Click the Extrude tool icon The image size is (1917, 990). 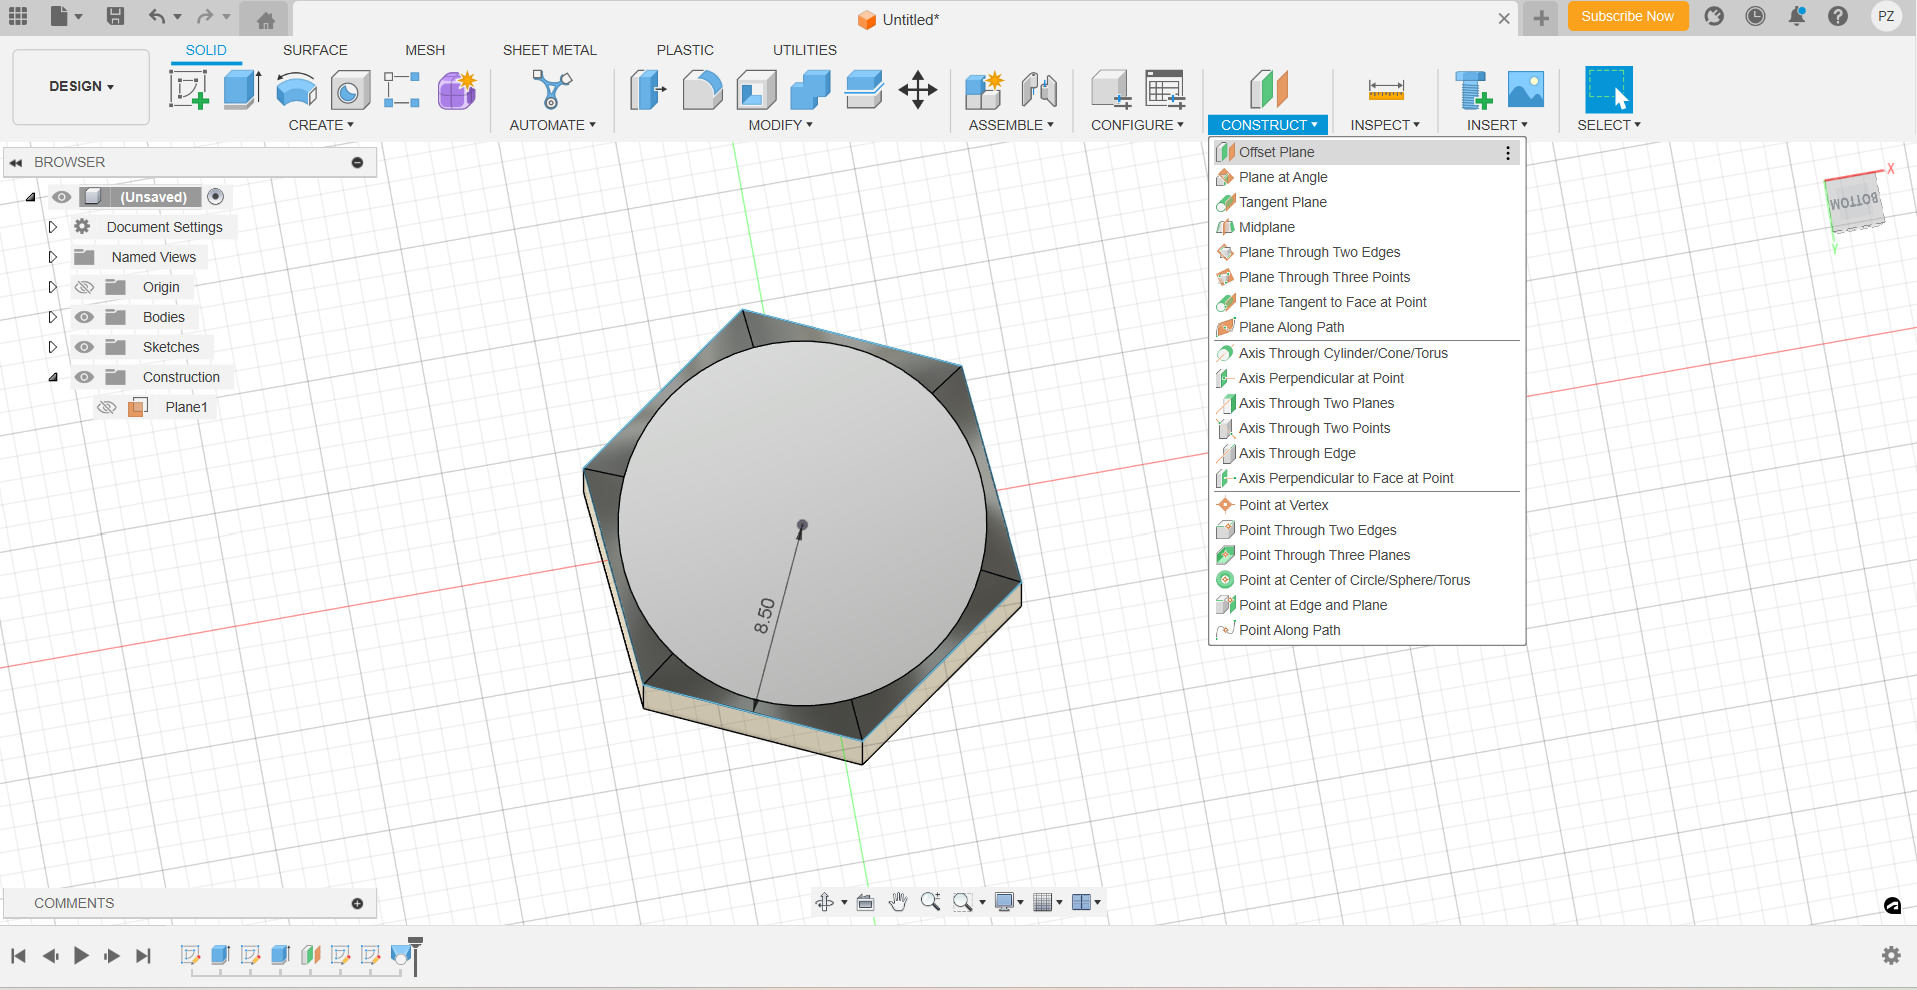[x=241, y=90]
